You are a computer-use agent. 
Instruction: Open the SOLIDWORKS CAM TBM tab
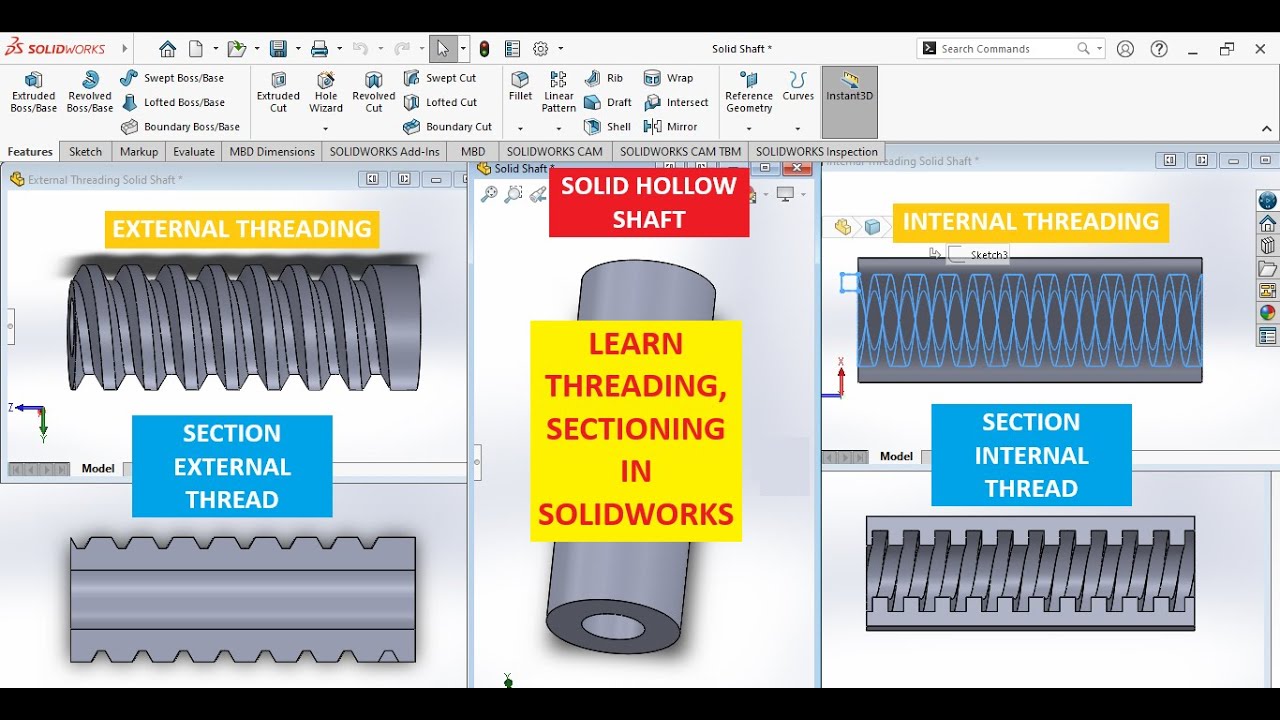click(x=681, y=152)
